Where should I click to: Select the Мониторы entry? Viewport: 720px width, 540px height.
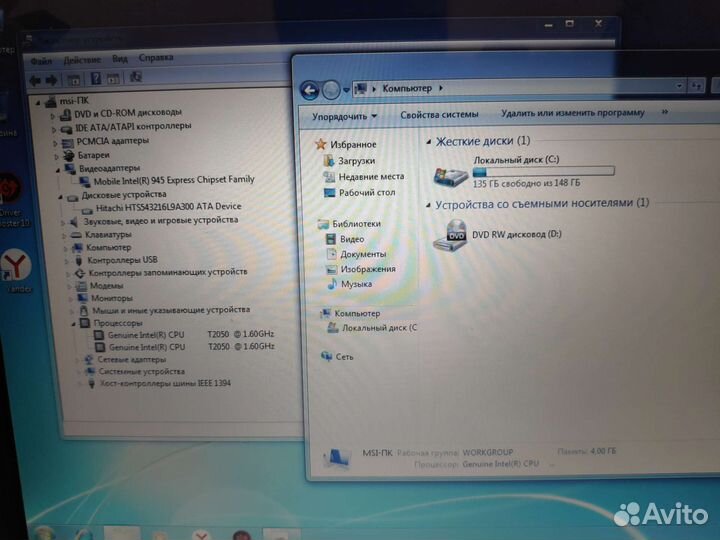pos(112,298)
